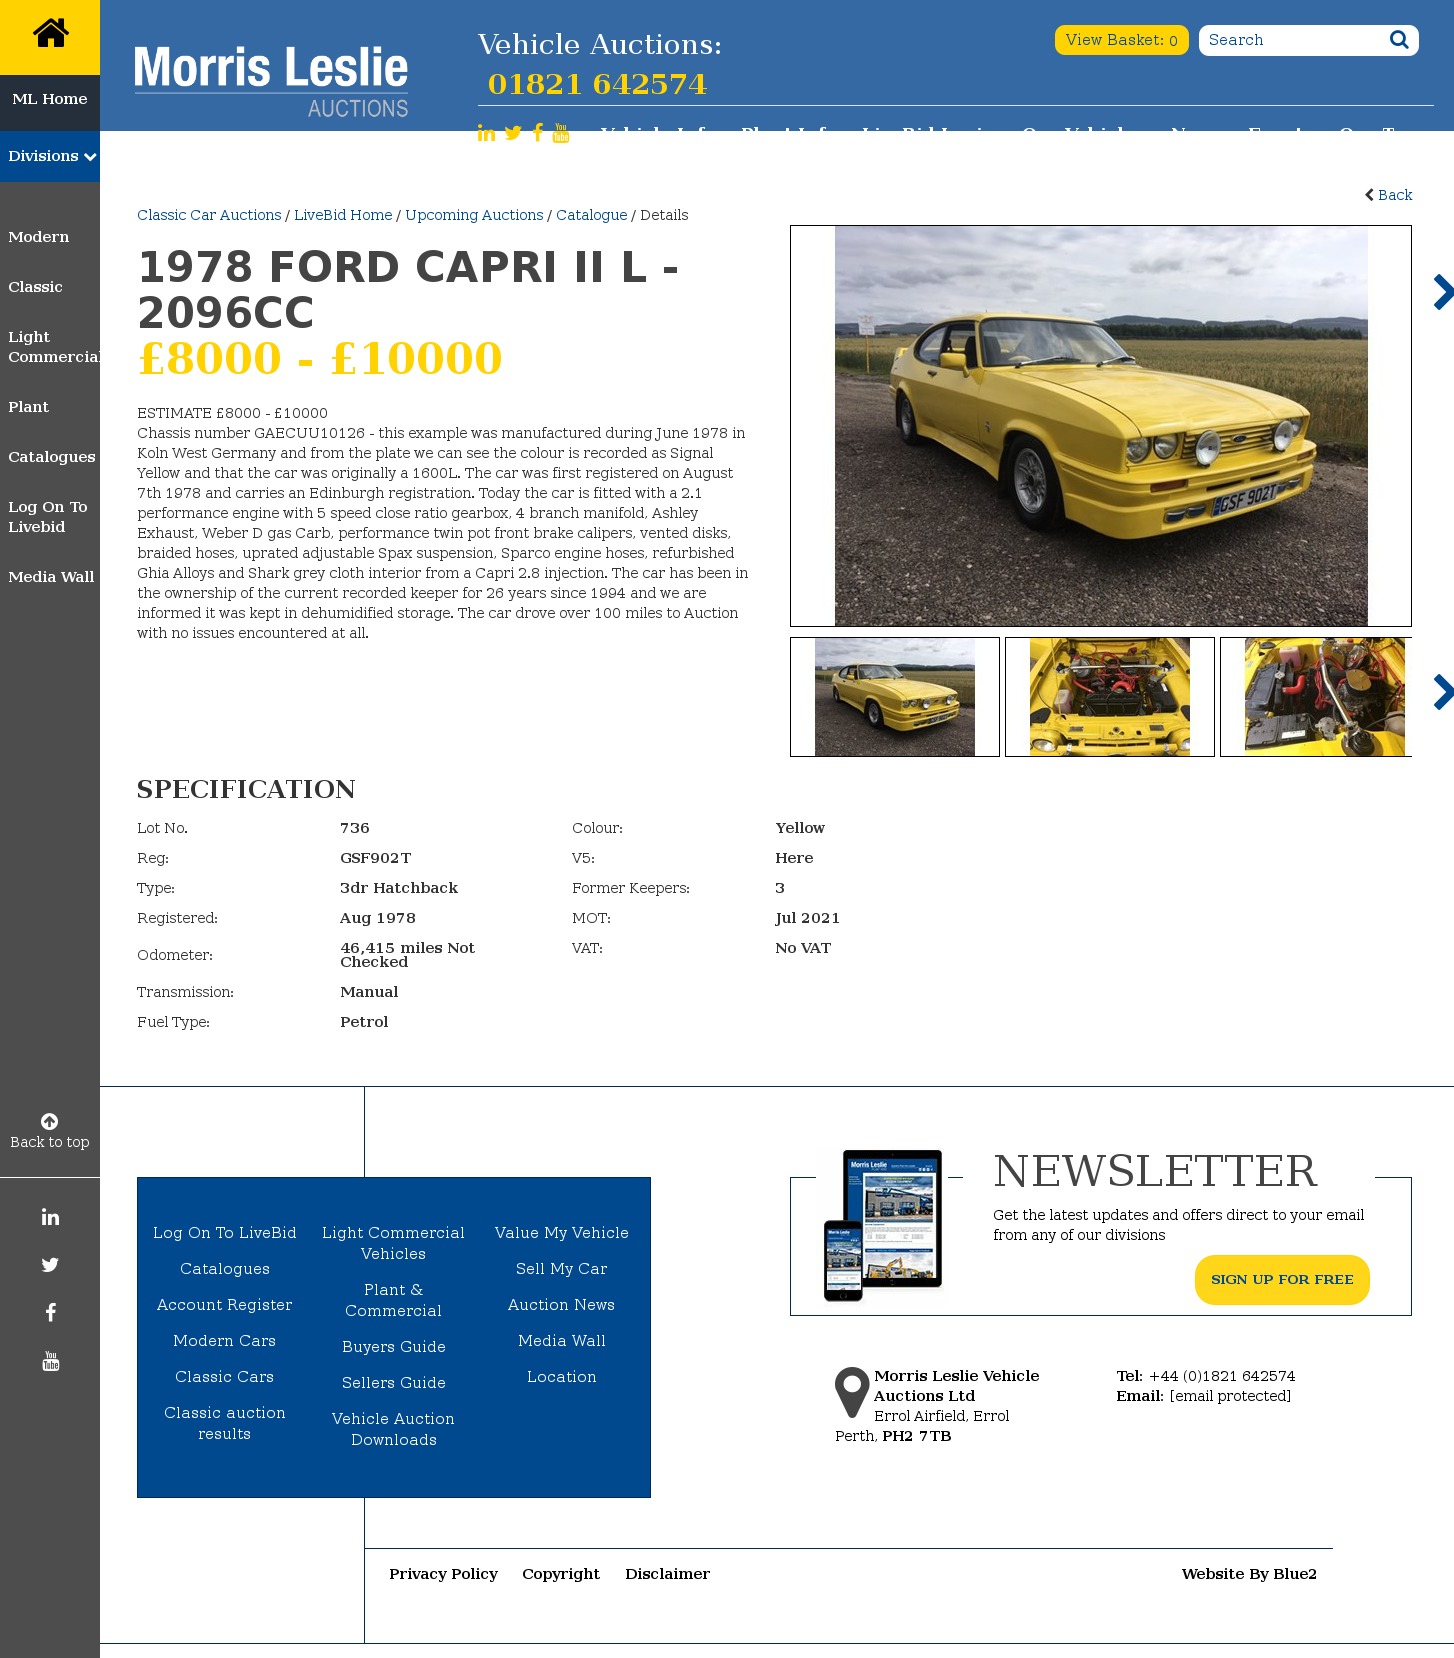Viewport: 1454px width, 1658px height.
Task: Open Disclaimer link
Action: 668,1574
